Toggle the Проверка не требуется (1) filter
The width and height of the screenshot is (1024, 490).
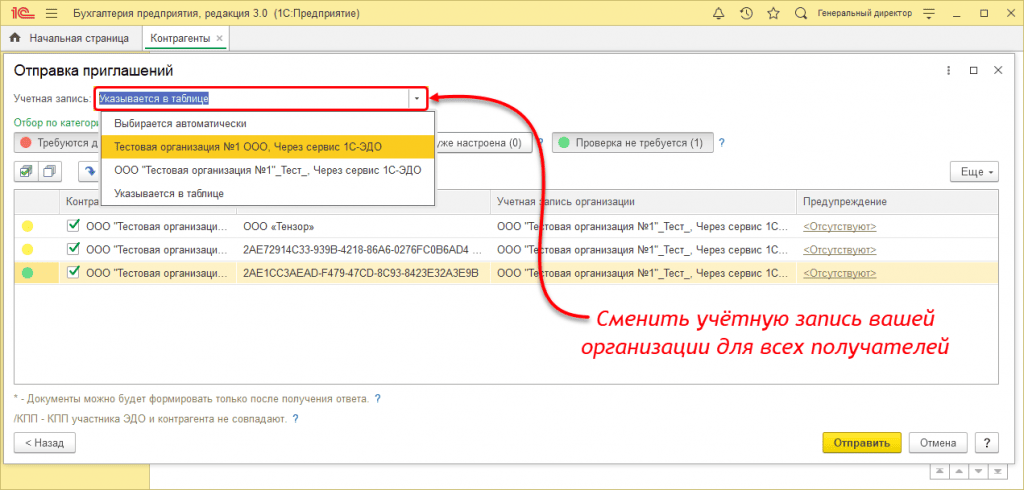coord(631,143)
